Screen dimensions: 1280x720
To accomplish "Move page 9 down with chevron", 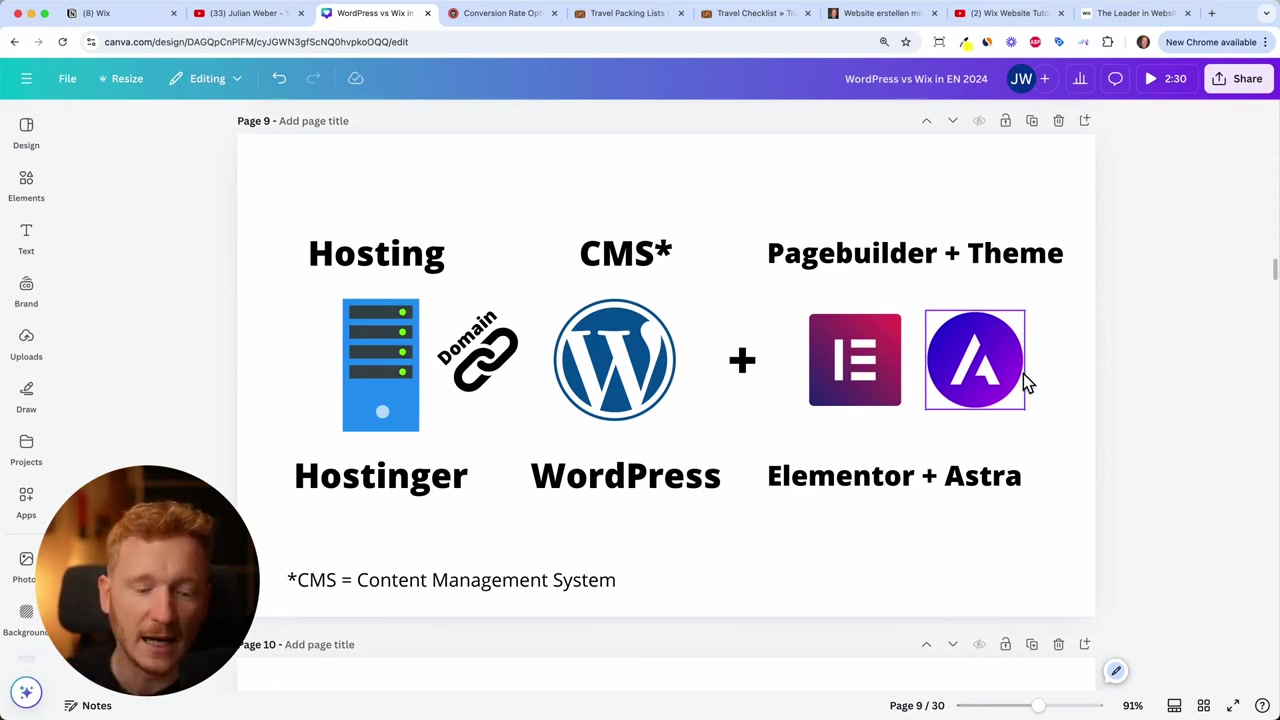I will pyautogui.click(x=952, y=121).
